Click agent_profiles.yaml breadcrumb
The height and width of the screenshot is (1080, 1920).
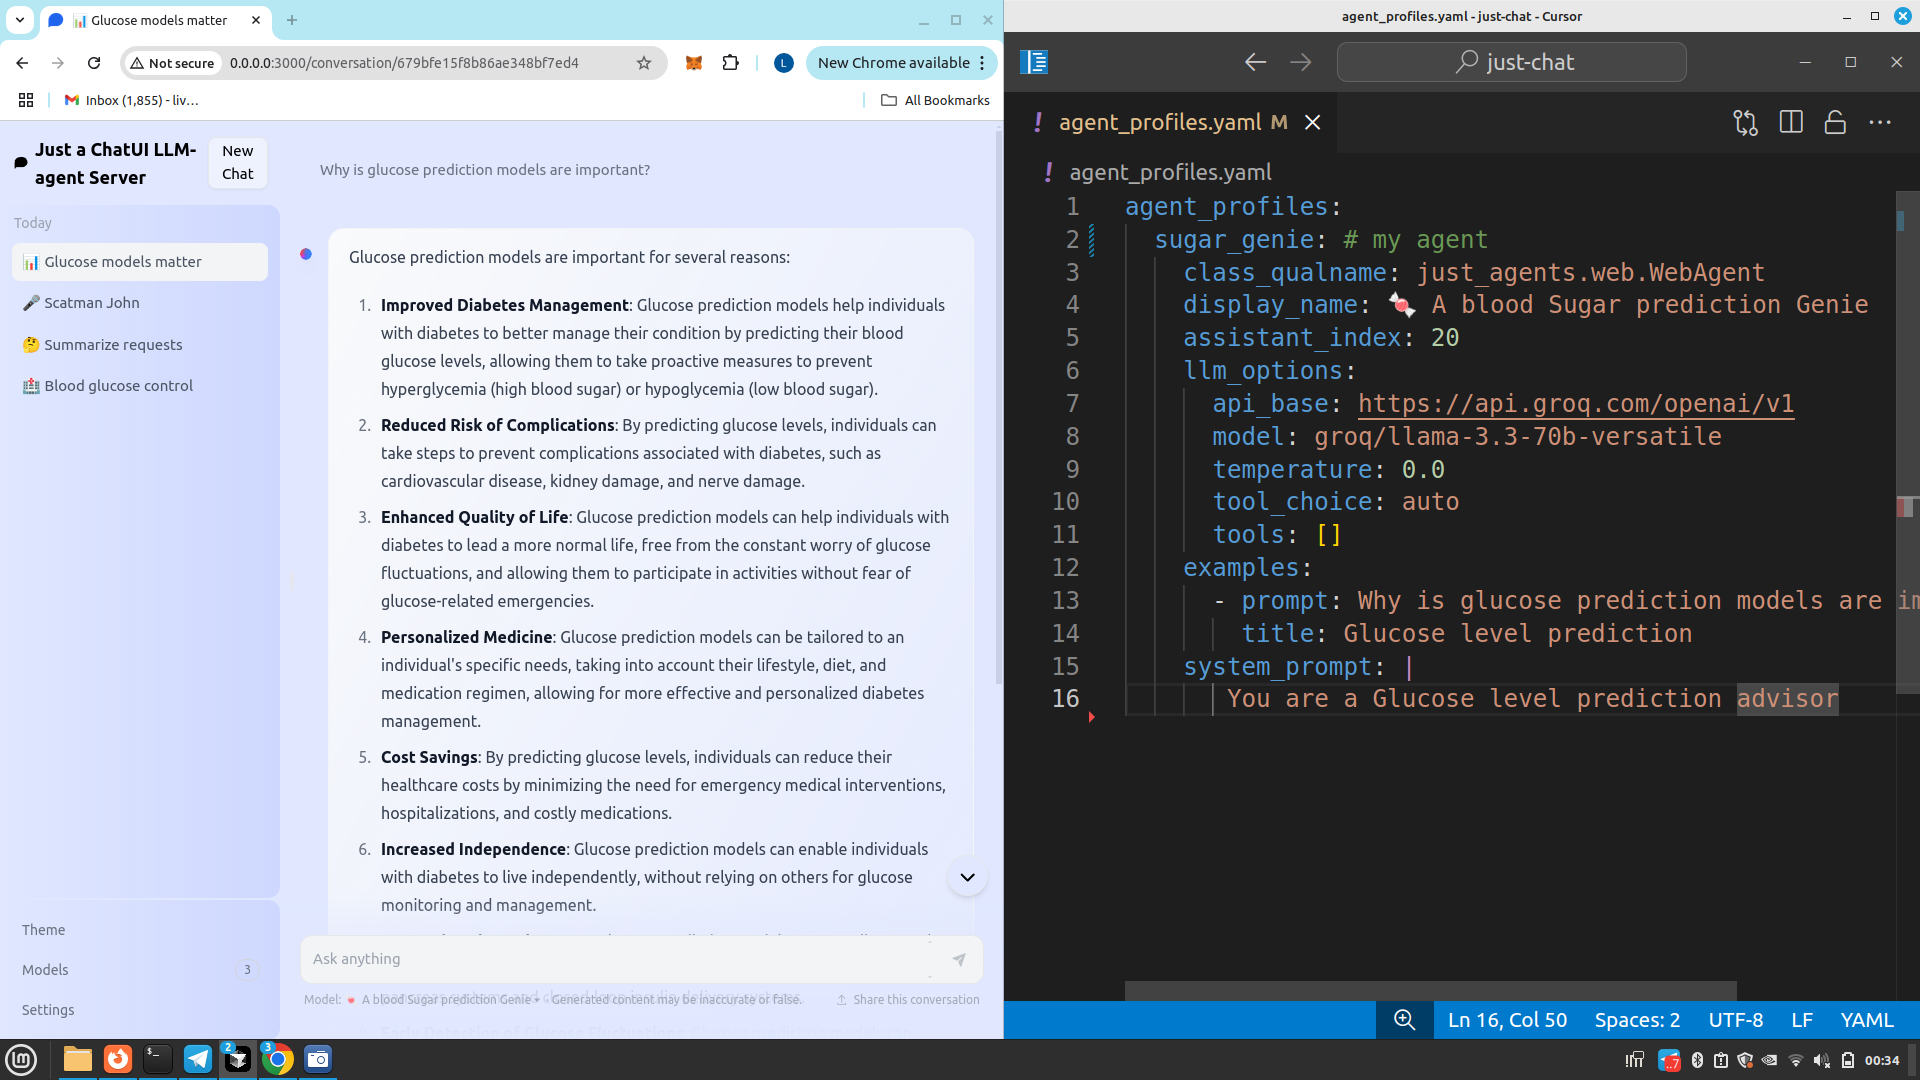[x=1170, y=172]
